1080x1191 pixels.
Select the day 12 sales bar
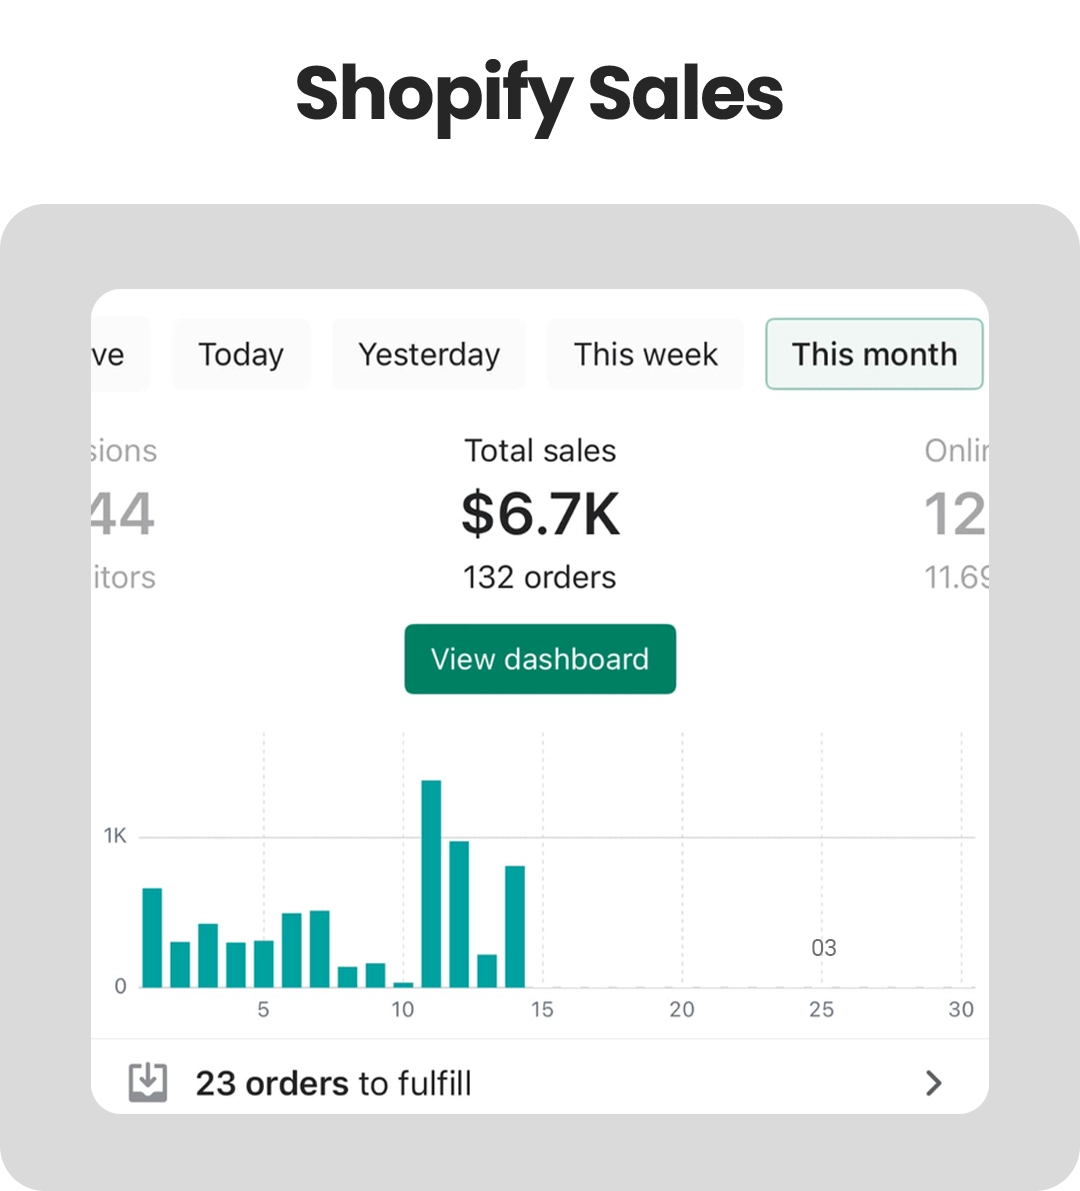click(x=459, y=914)
